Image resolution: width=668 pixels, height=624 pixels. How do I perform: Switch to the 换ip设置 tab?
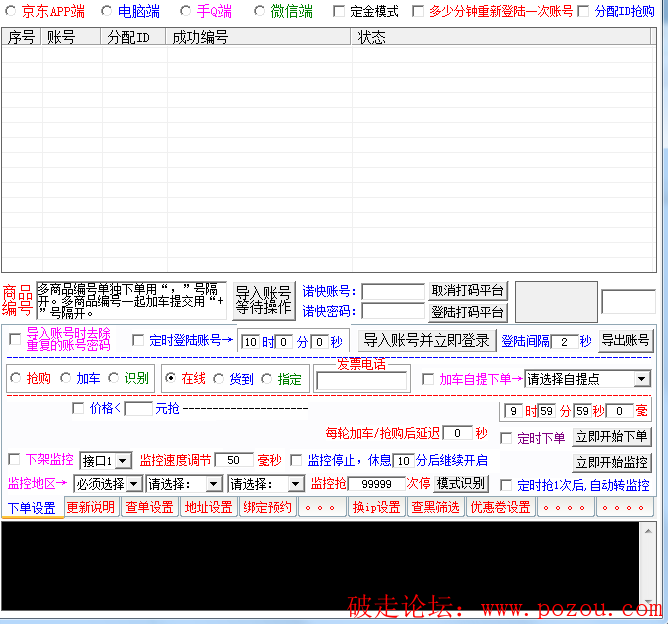[x=376, y=507]
